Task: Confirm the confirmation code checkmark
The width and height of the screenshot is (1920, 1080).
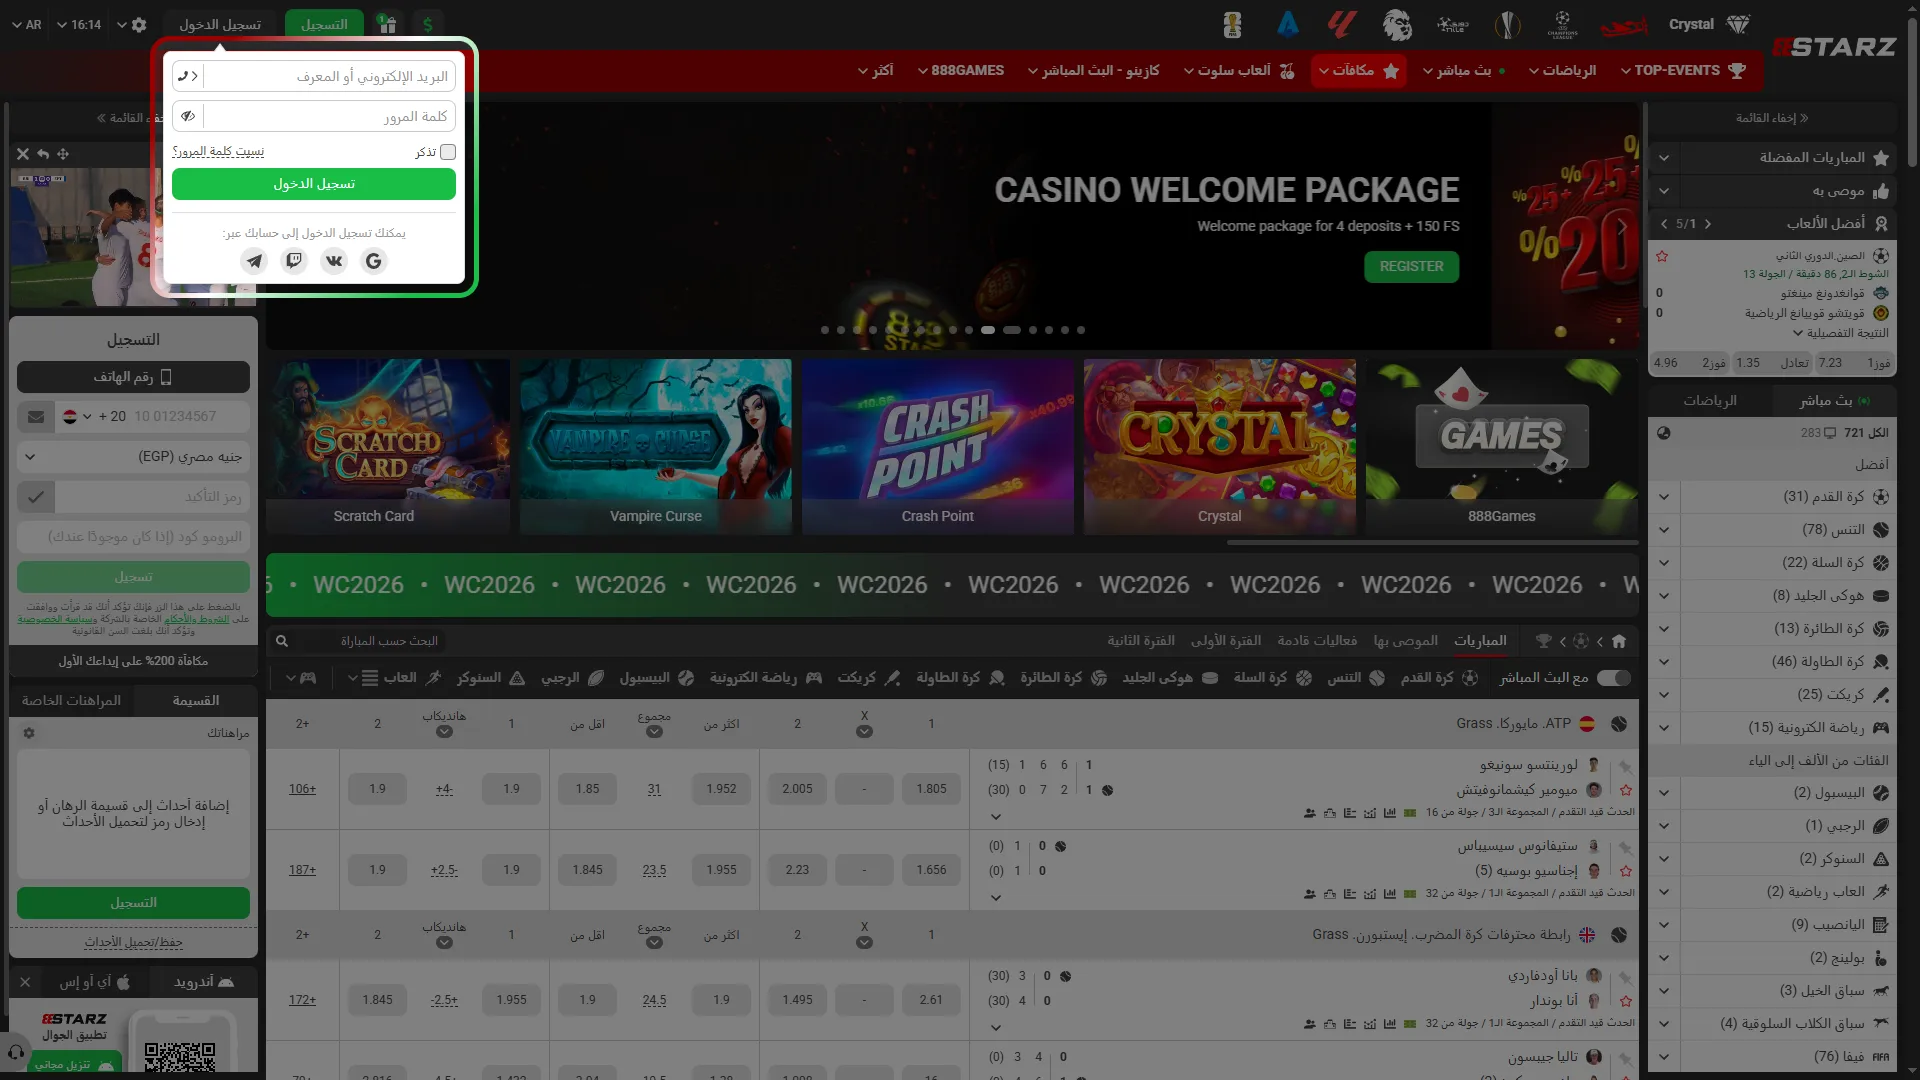Action: click(36, 497)
